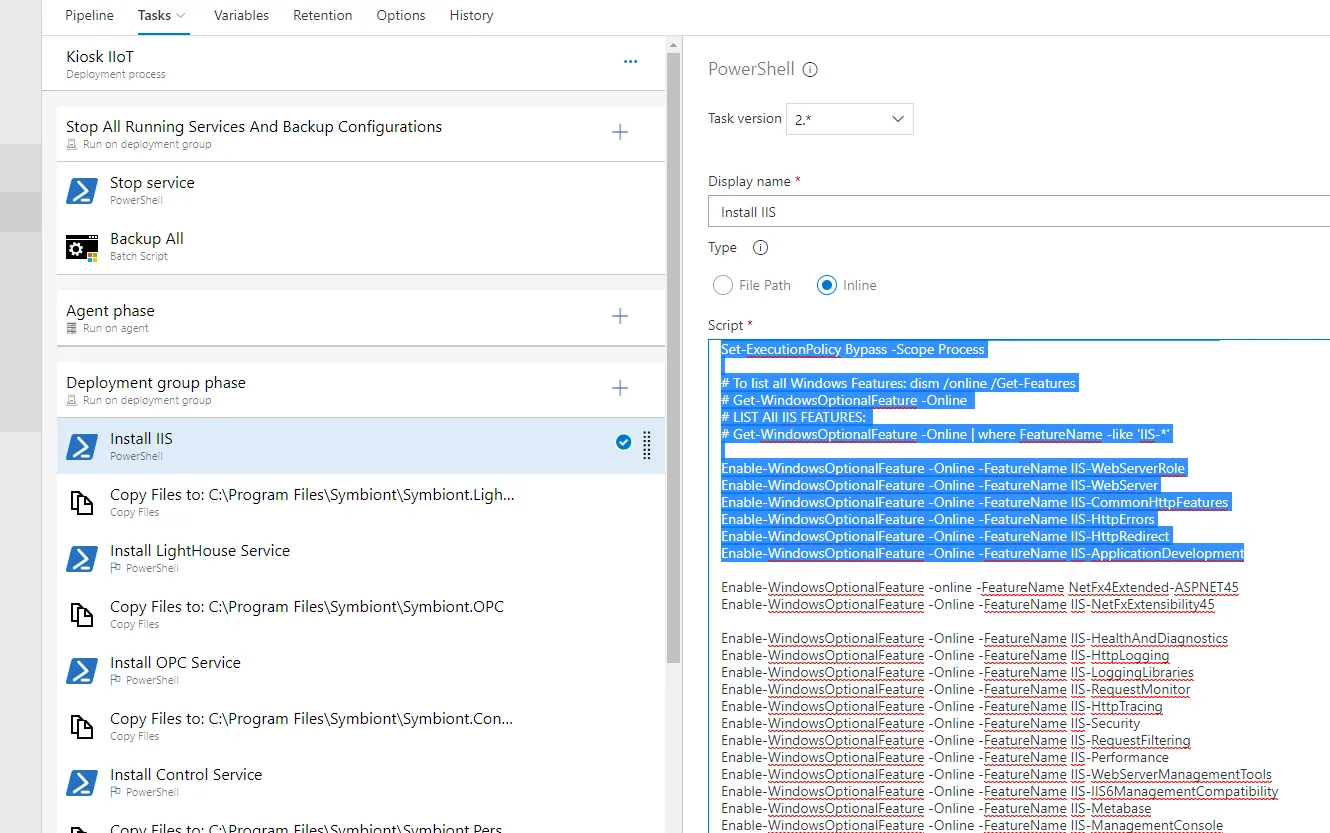Open the Task version dropdown

pyautogui.click(x=850, y=119)
